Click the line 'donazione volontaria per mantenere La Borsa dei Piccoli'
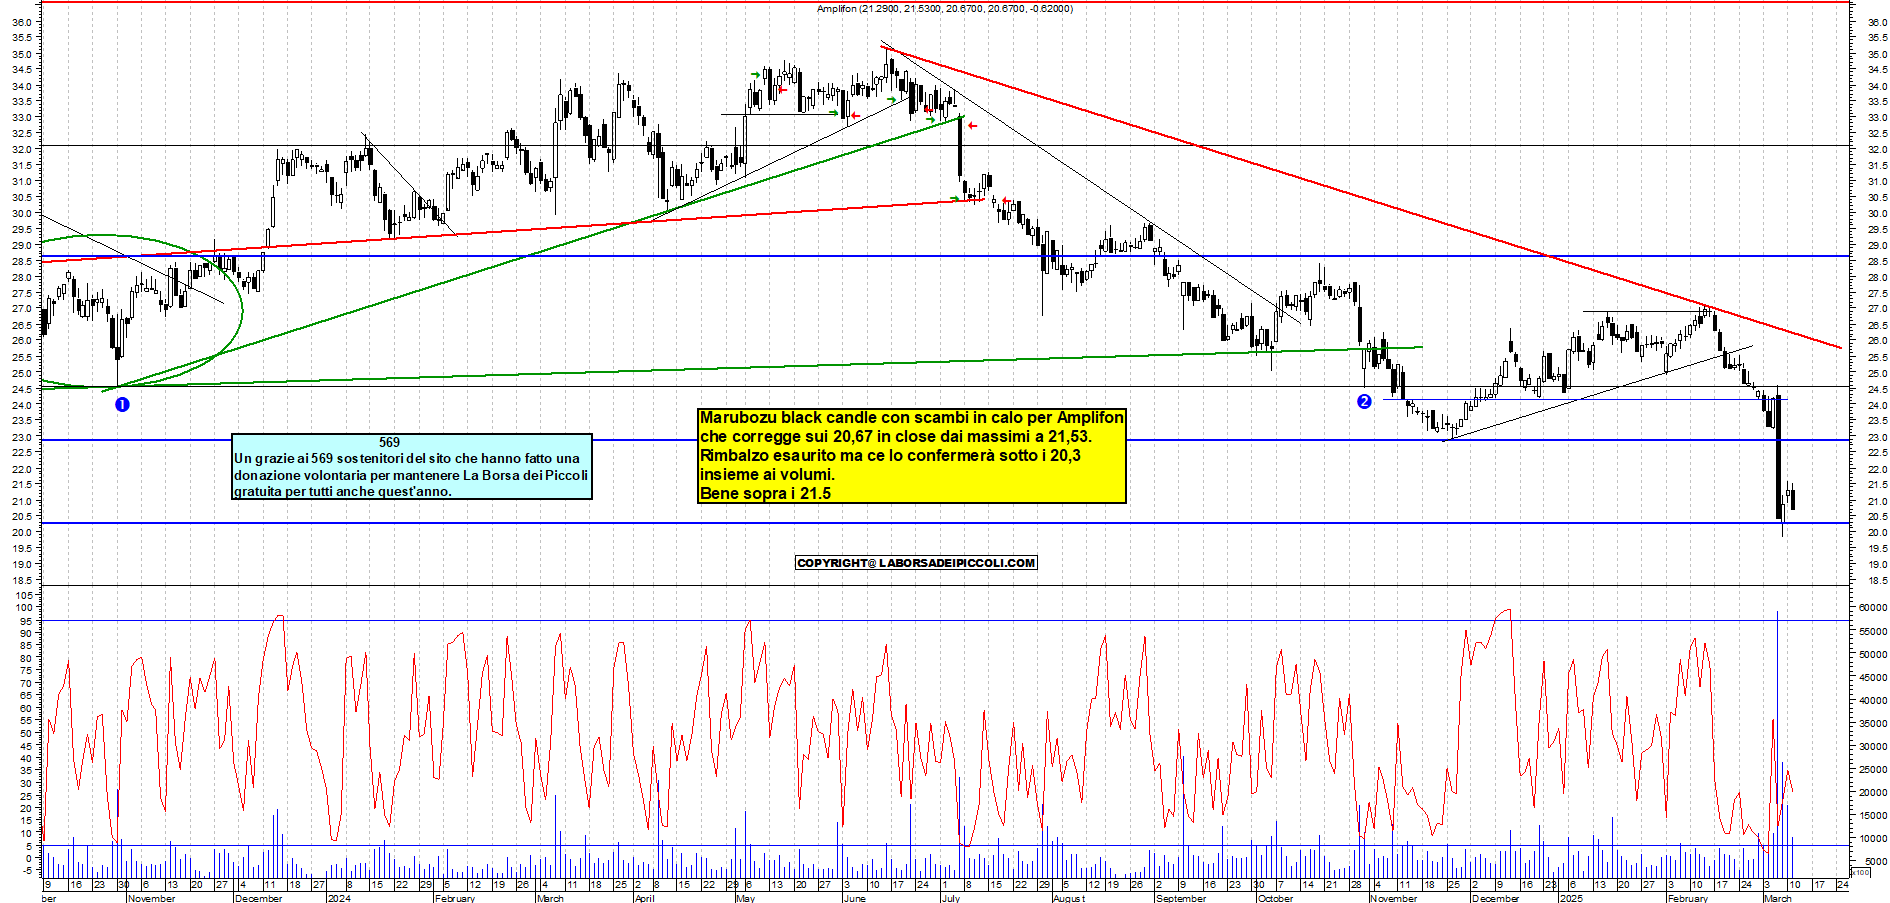 (x=411, y=475)
